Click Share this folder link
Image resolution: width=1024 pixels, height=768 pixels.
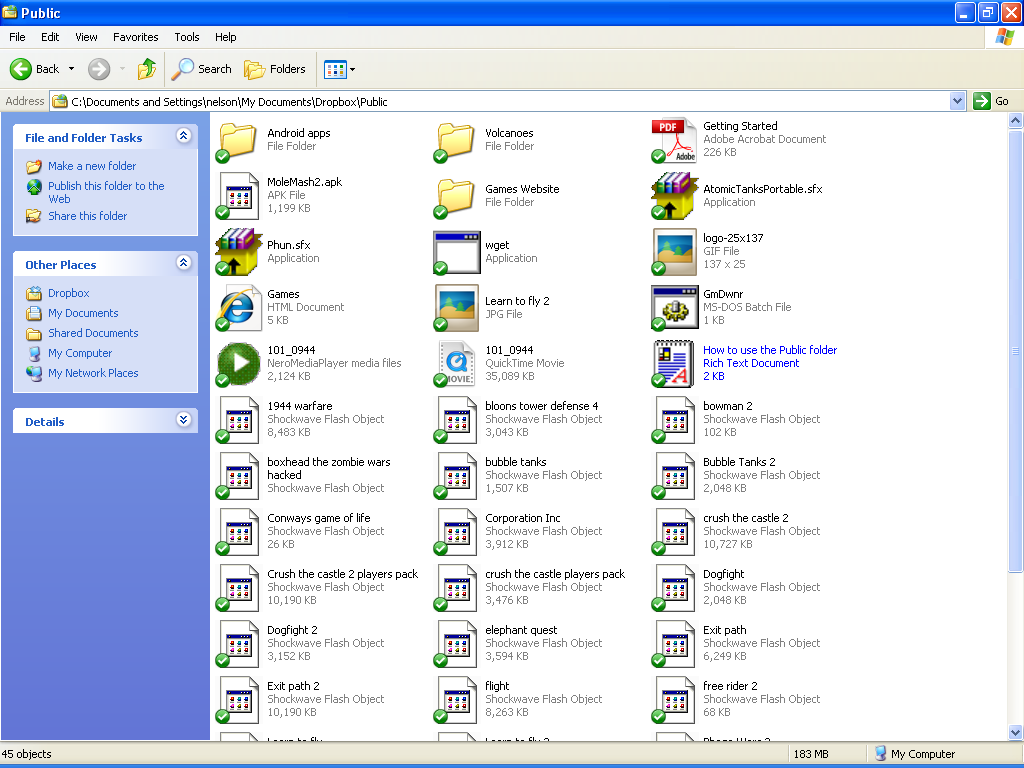tap(88, 216)
